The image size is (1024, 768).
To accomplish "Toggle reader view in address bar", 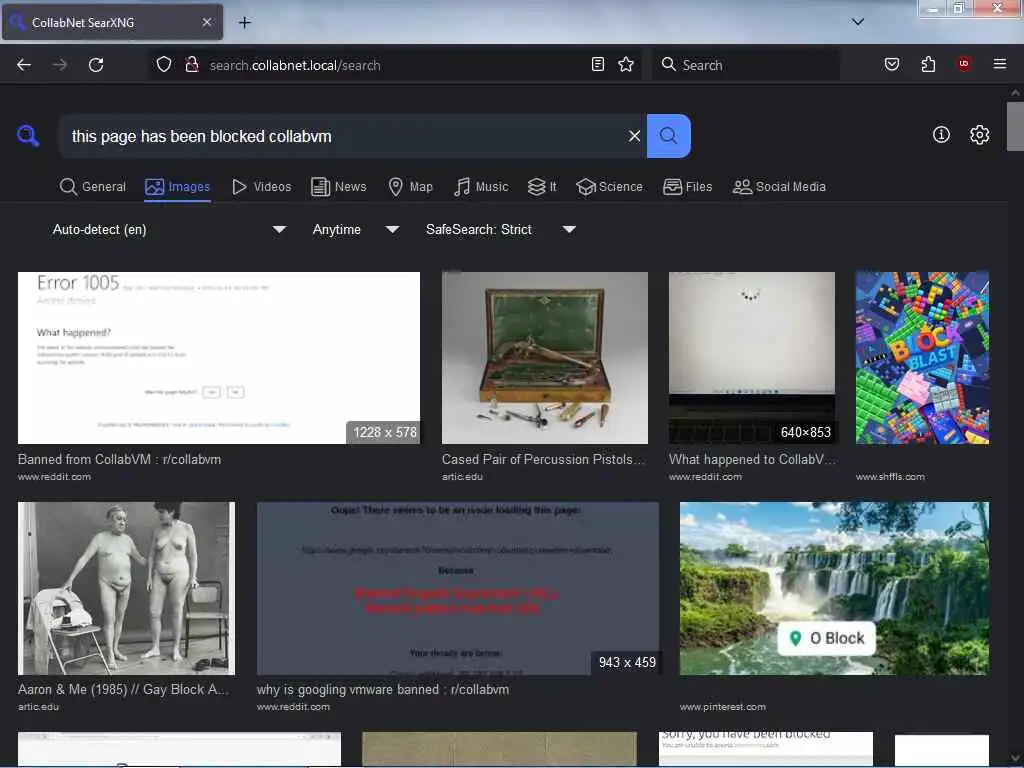I will coord(598,64).
